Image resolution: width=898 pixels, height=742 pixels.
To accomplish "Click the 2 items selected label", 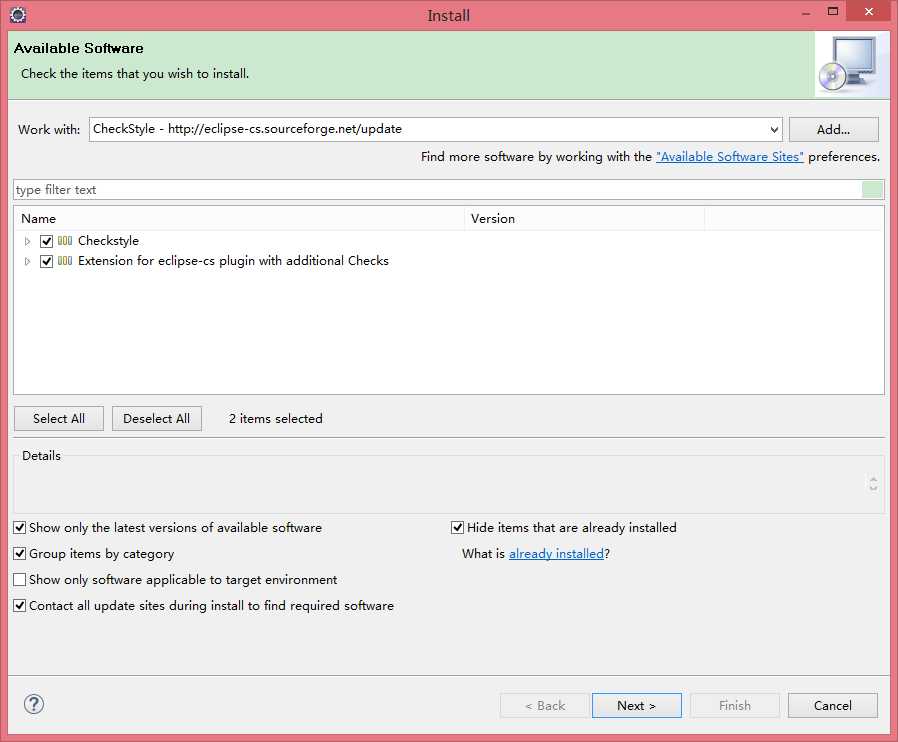I will (x=275, y=419).
